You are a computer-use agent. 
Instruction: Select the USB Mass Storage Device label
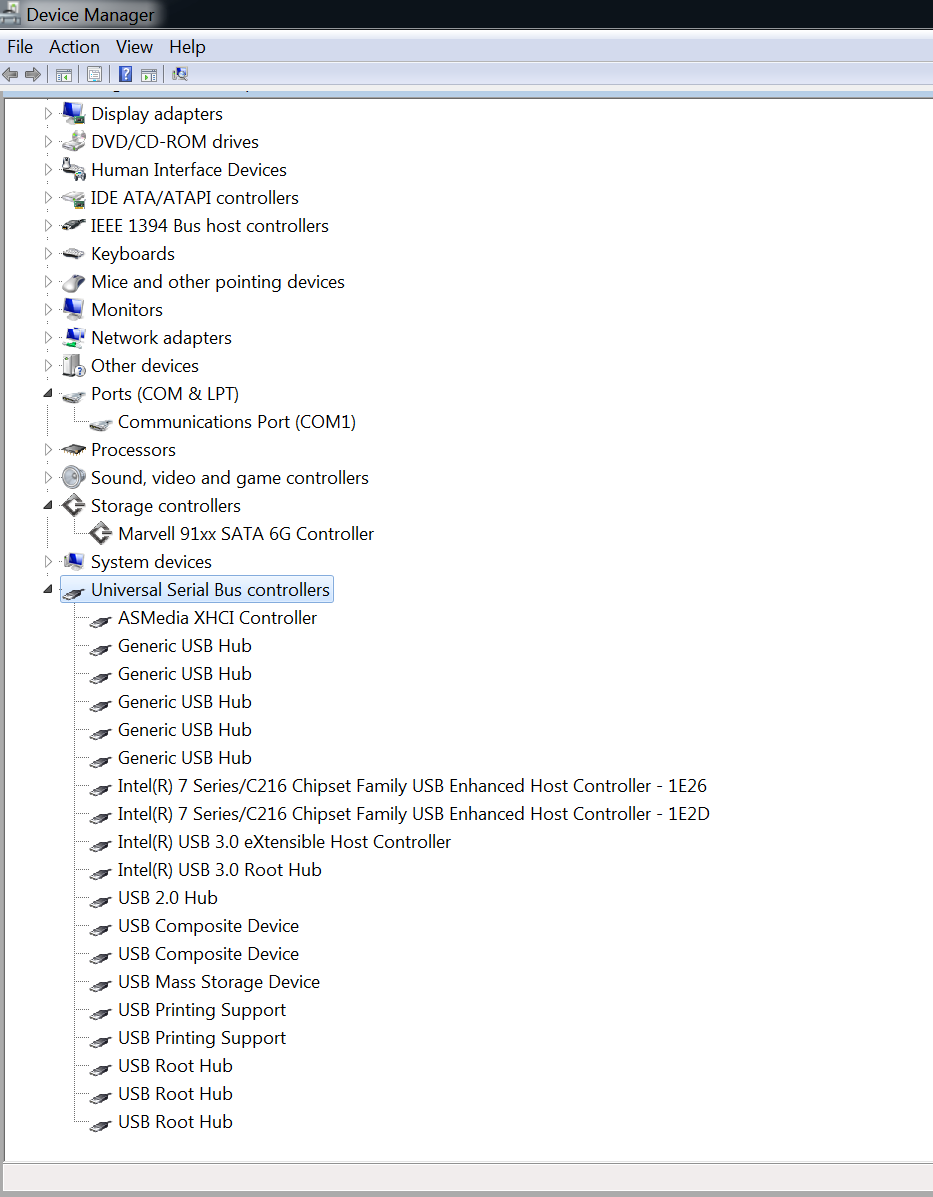(219, 982)
